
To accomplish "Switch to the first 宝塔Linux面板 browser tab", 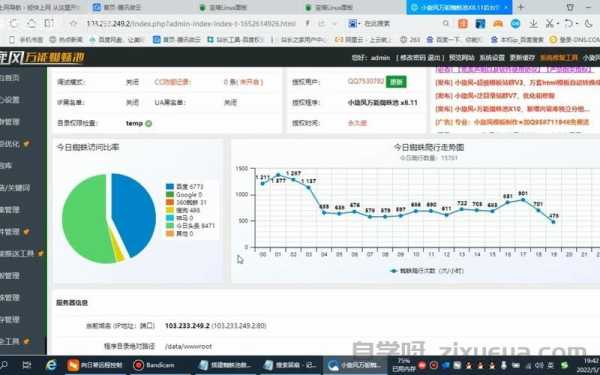I will pos(224,7).
